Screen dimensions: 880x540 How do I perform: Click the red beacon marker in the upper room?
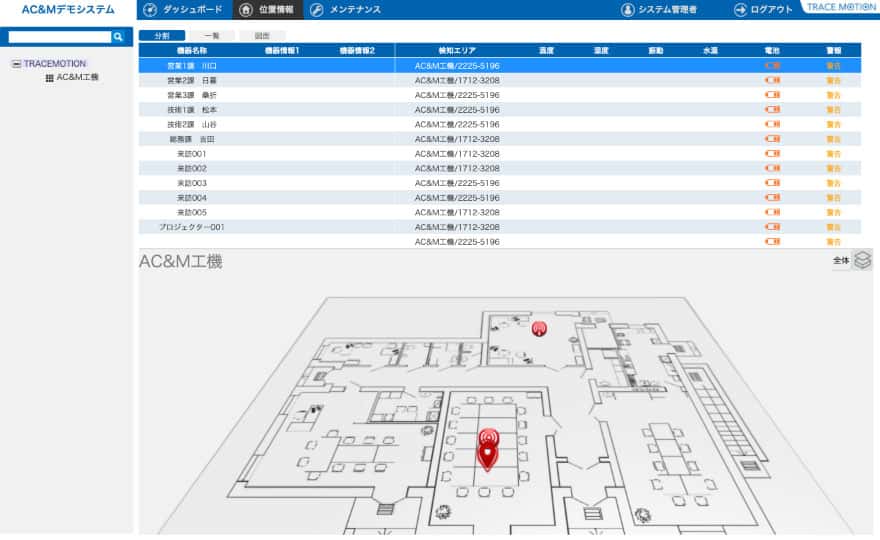click(x=539, y=328)
